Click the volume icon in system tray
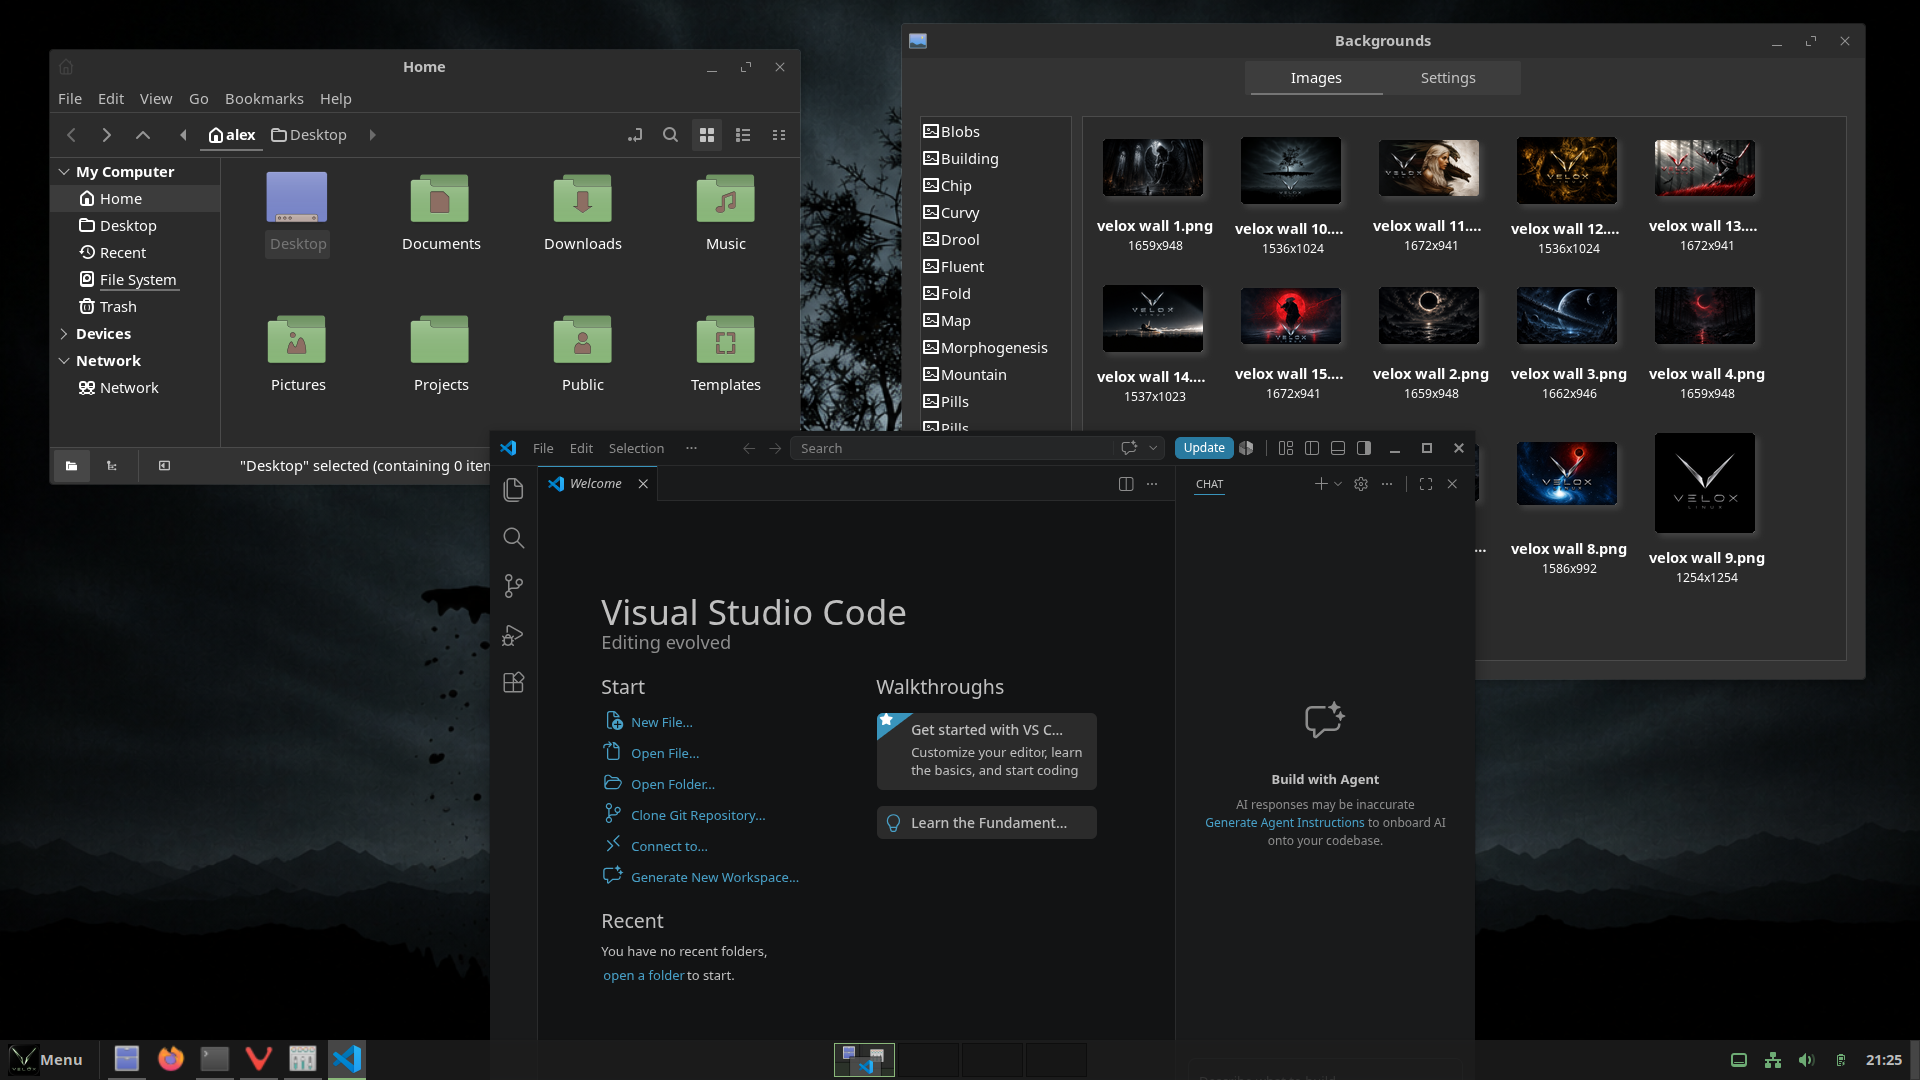Viewport: 1920px width, 1080px height. point(1806,1060)
